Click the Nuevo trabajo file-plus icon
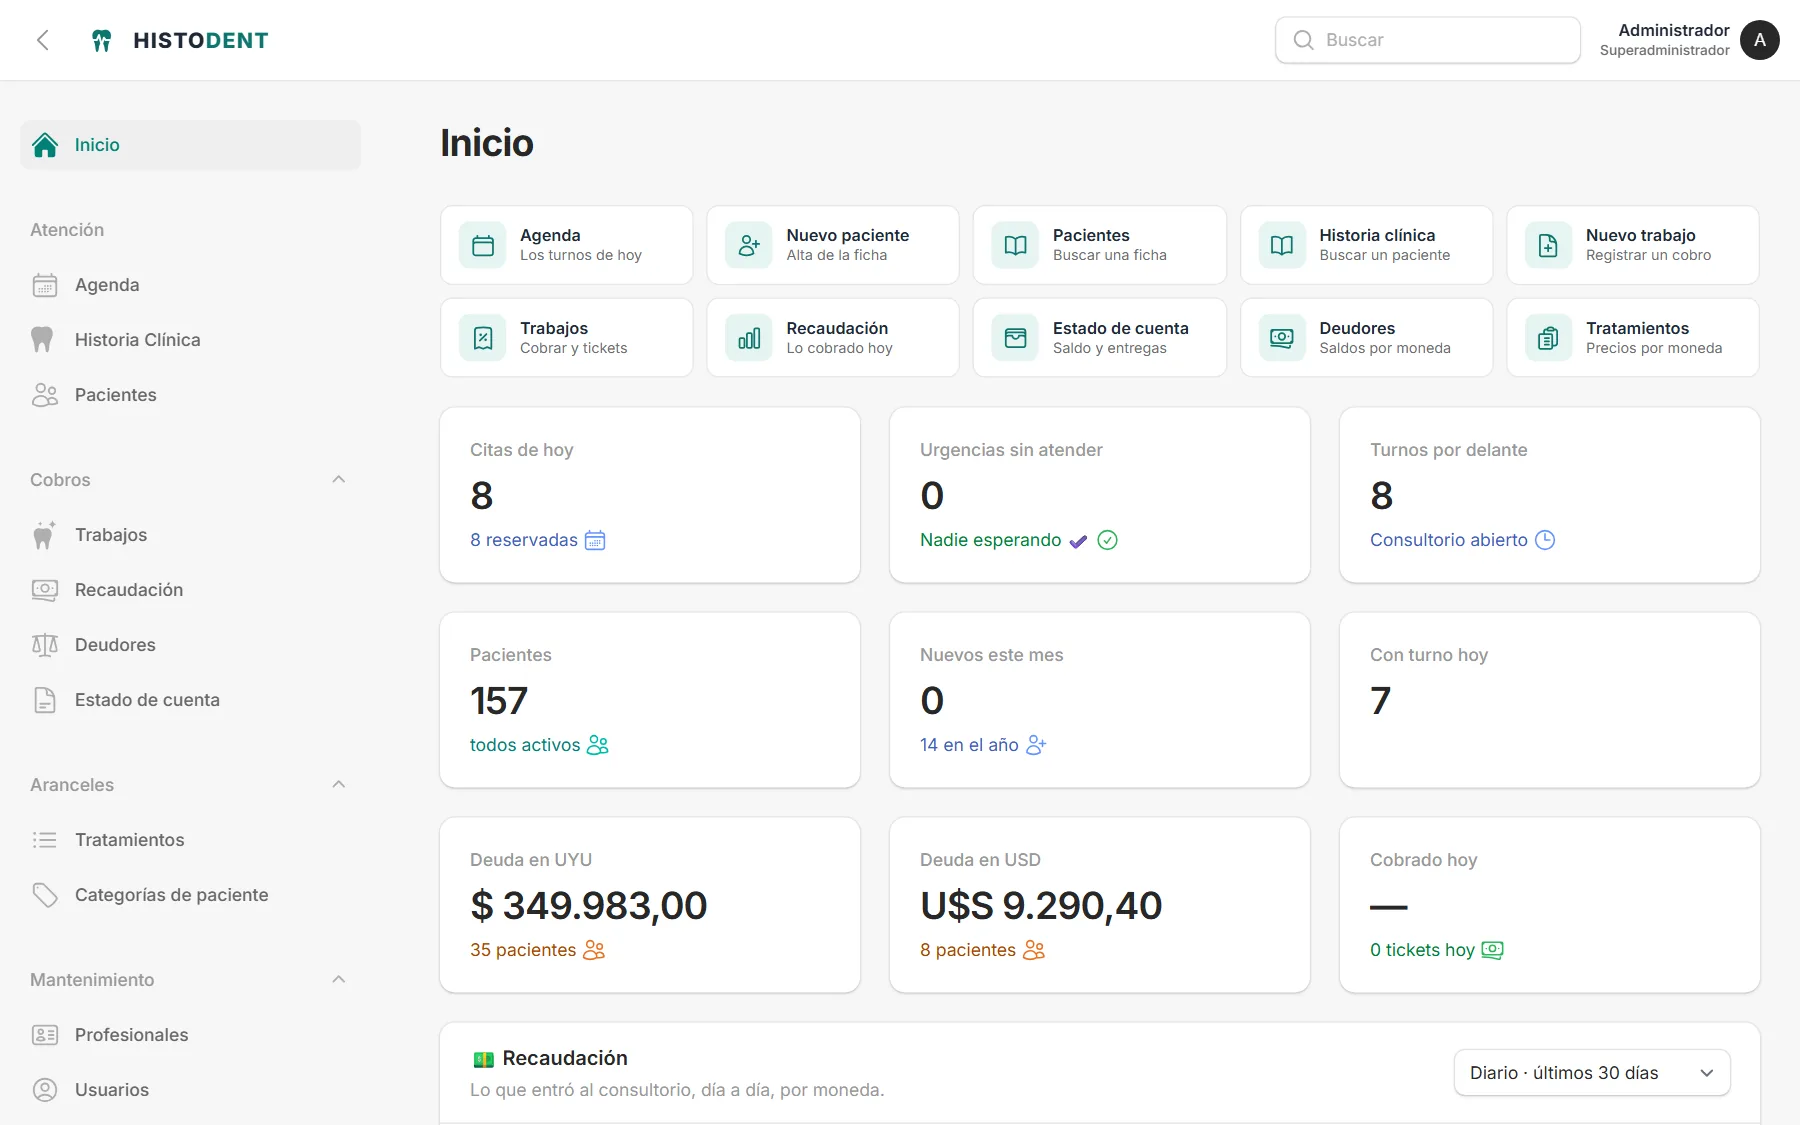The width and height of the screenshot is (1800, 1125). tap(1548, 245)
